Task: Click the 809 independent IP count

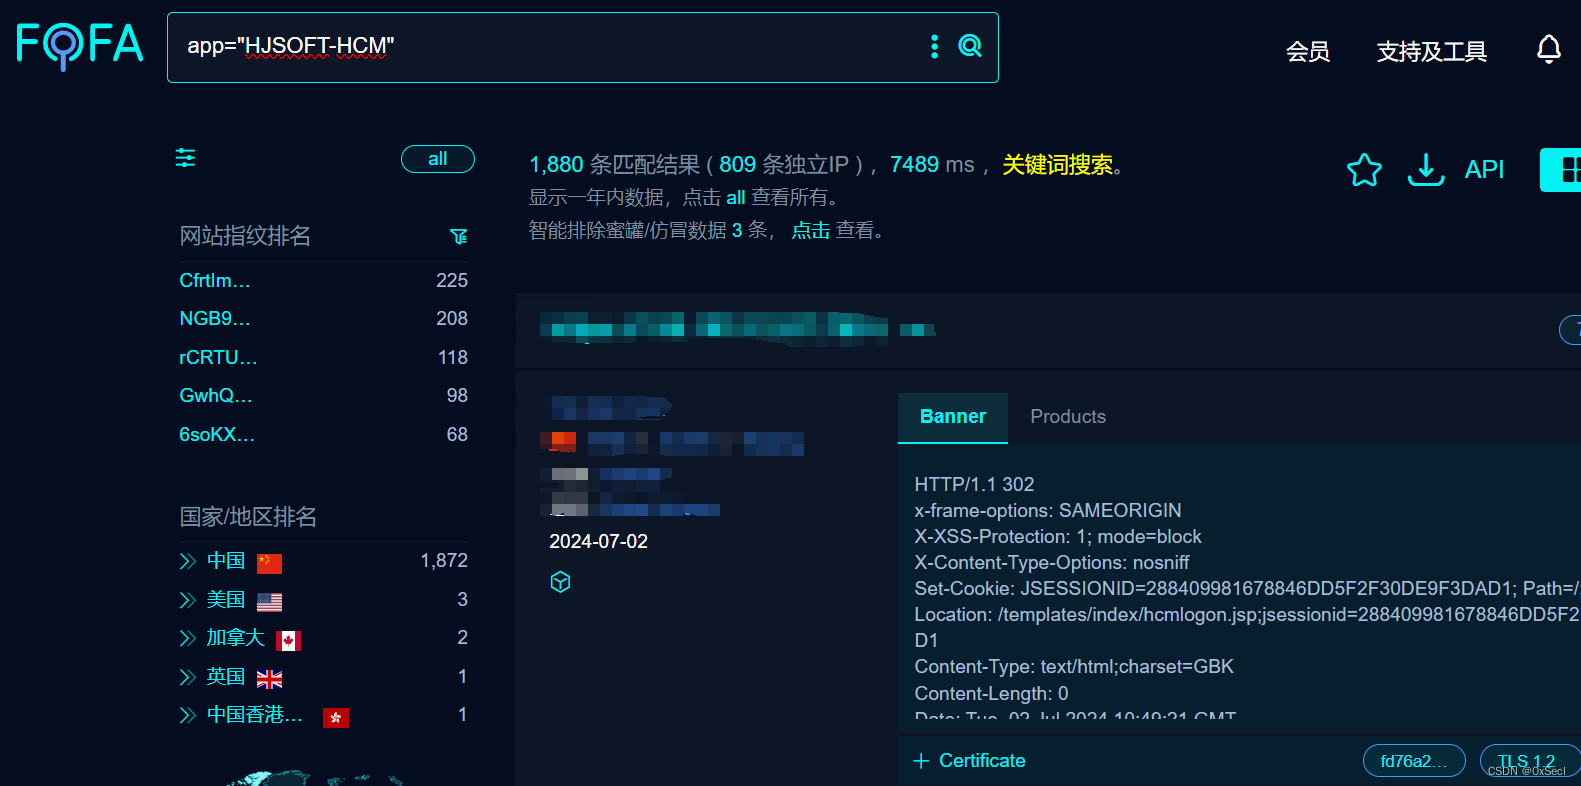Action: click(x=738, y=165)
